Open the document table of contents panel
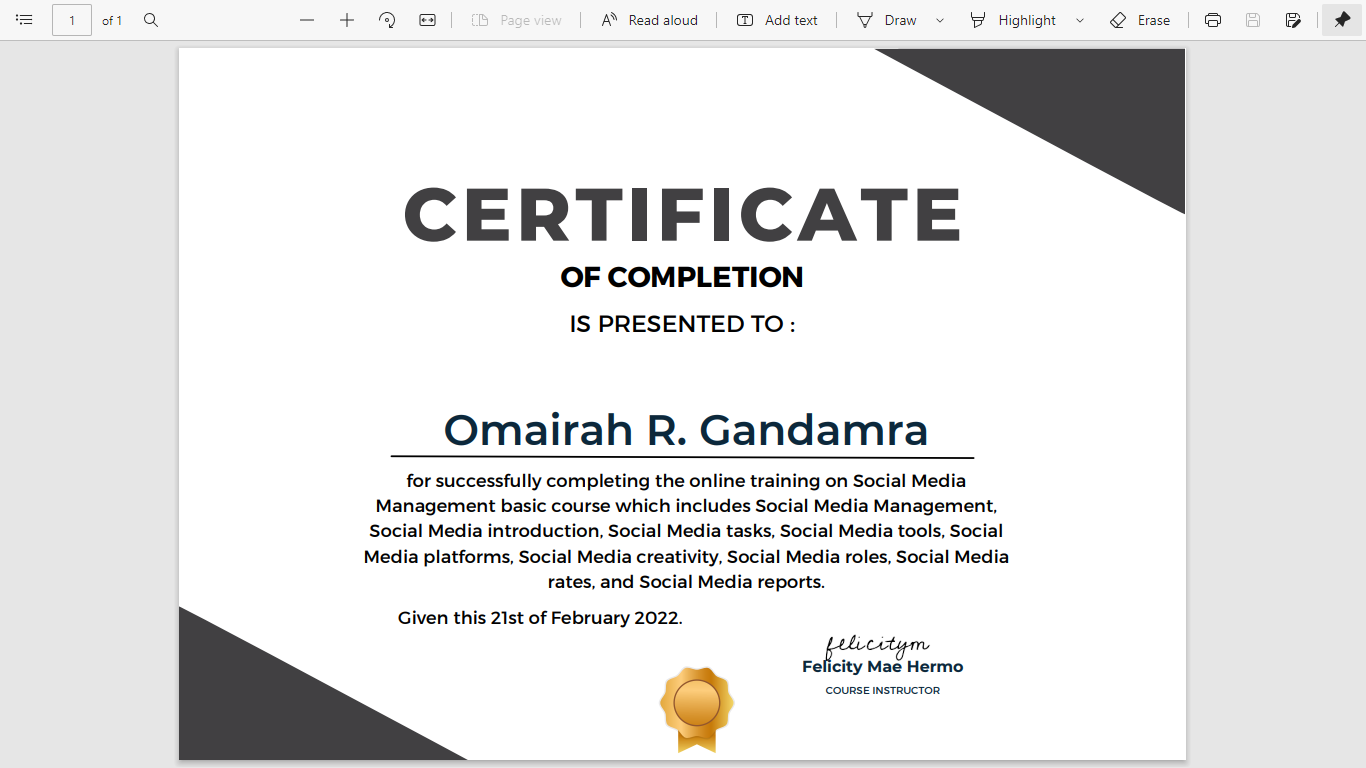The width and height of the screenshot is (1366, 768). [x=24, y=20]
